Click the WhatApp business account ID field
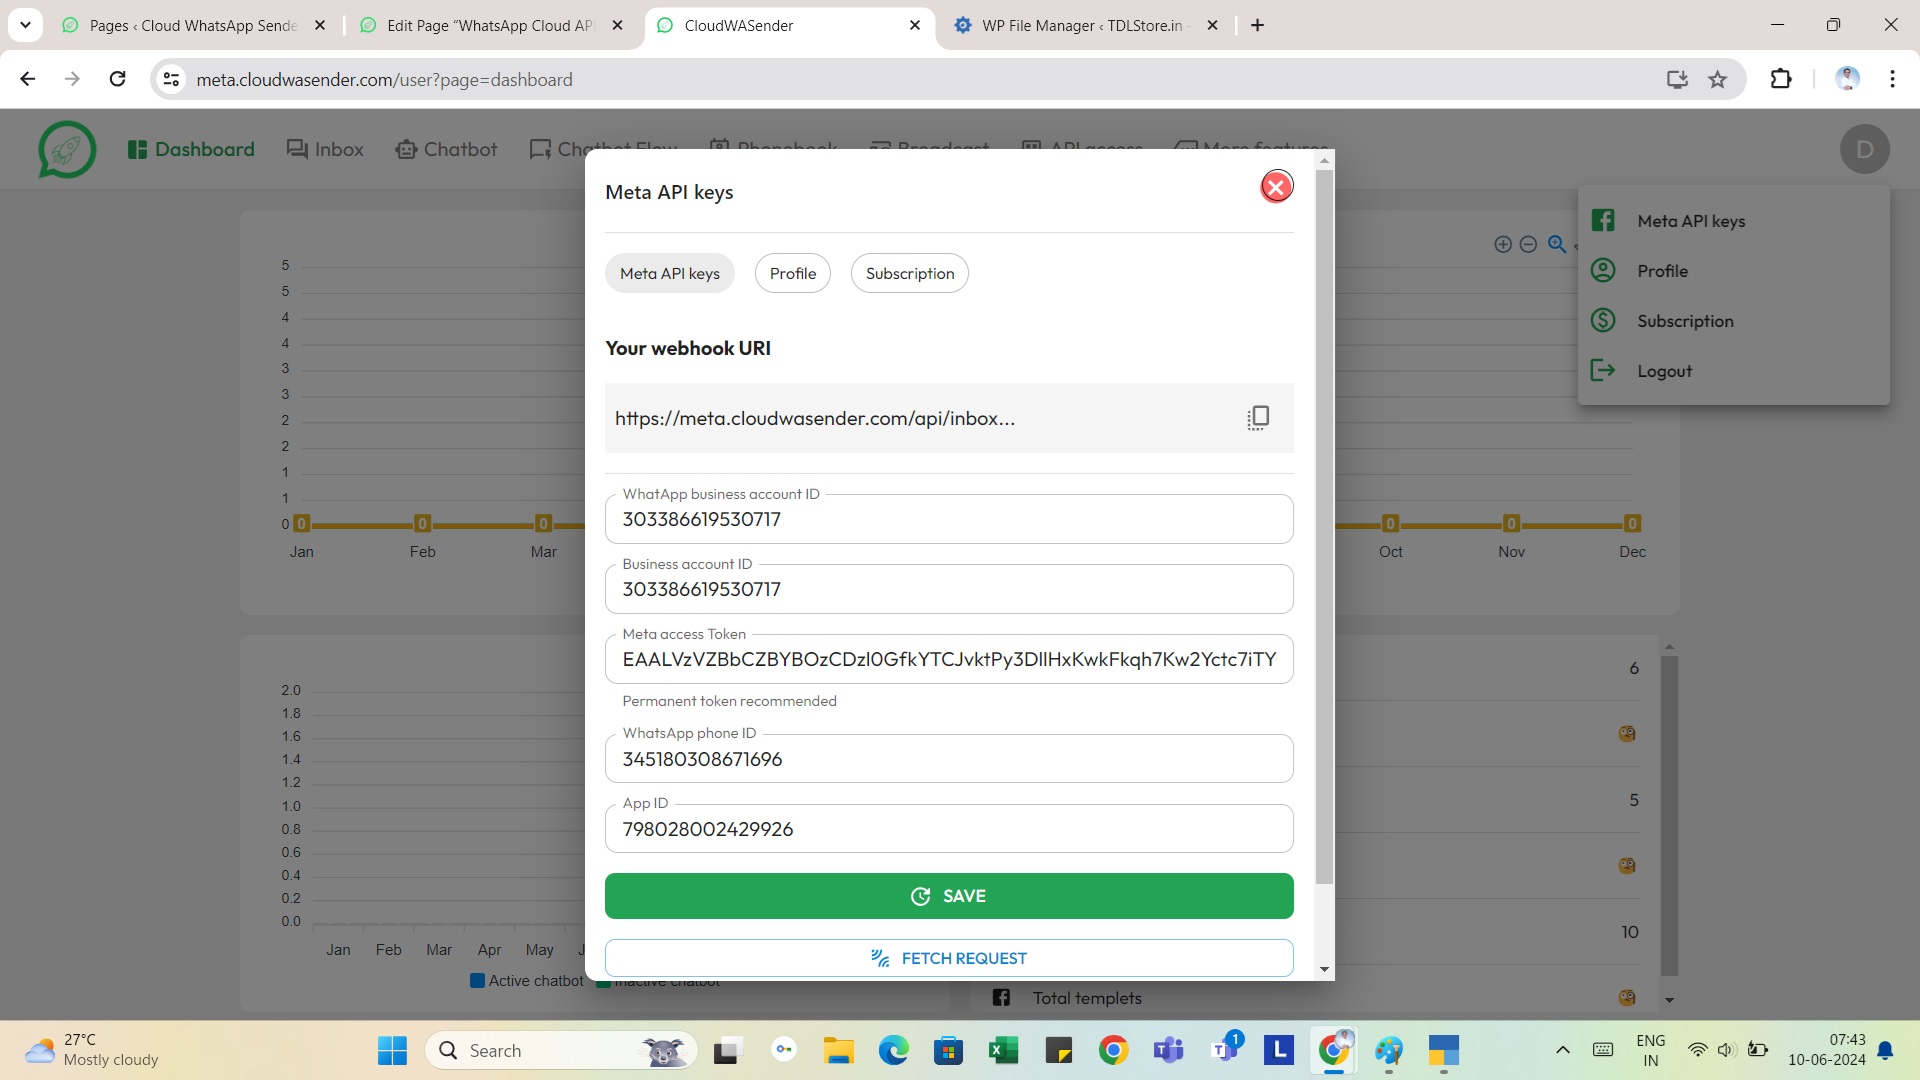This screenshot has width=1920, height=1080. [x=949, y=519]
